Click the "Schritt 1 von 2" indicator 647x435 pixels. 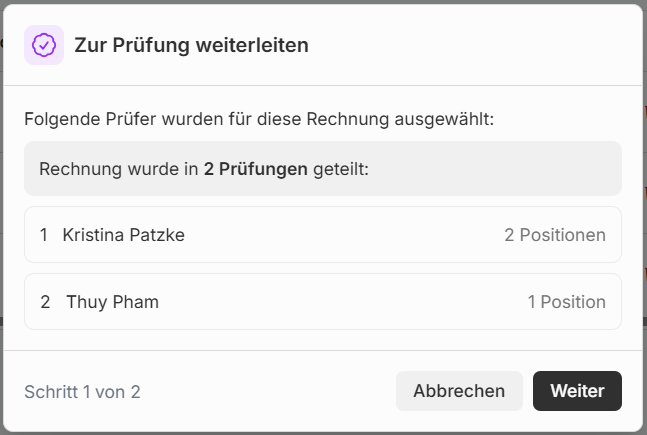tap(82, 392)
